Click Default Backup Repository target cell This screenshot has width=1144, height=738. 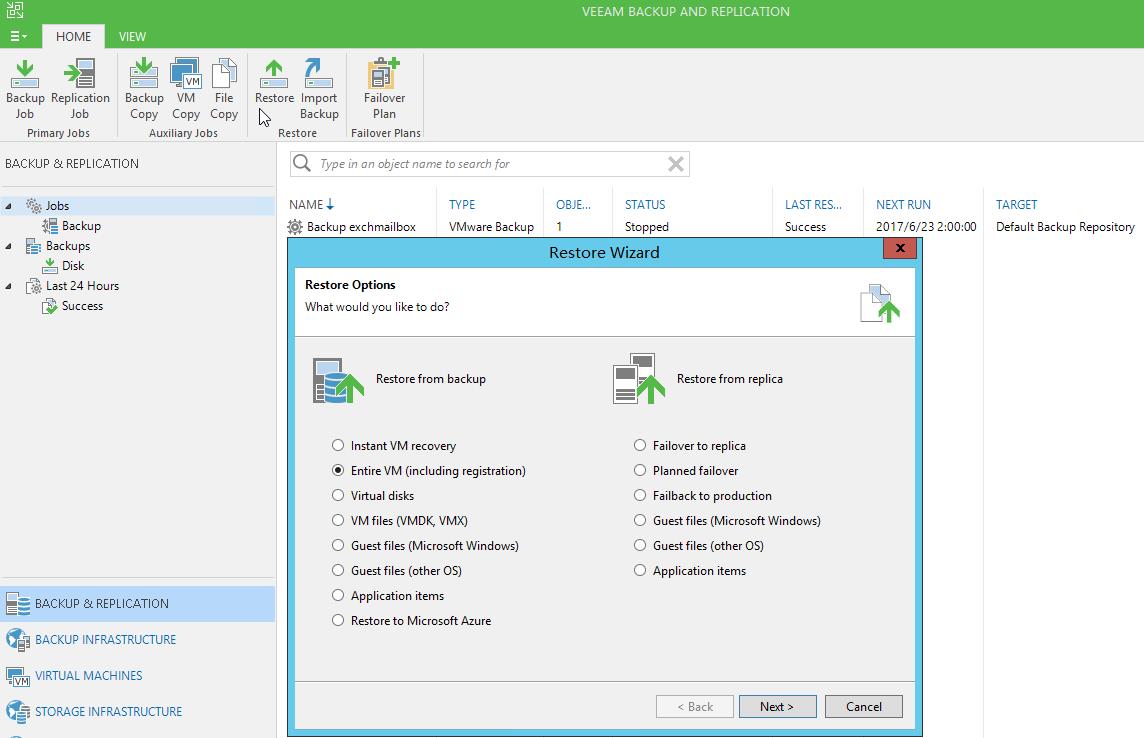point(1065,227)
